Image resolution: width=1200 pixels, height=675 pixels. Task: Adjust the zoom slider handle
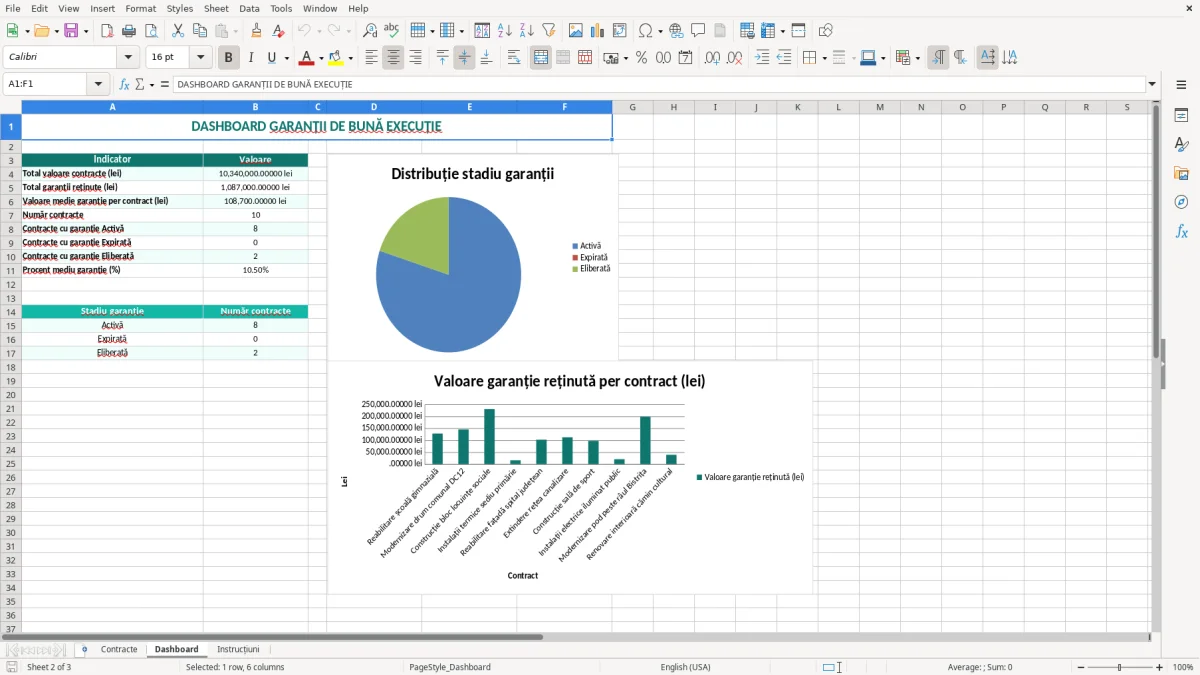[1120, 667]
